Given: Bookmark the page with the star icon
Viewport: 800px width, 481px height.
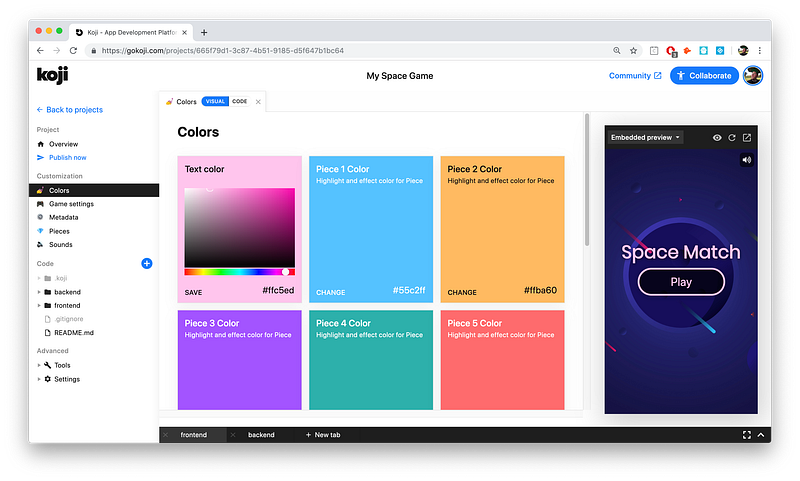Looking at the screenshot, I should (633, 50).
